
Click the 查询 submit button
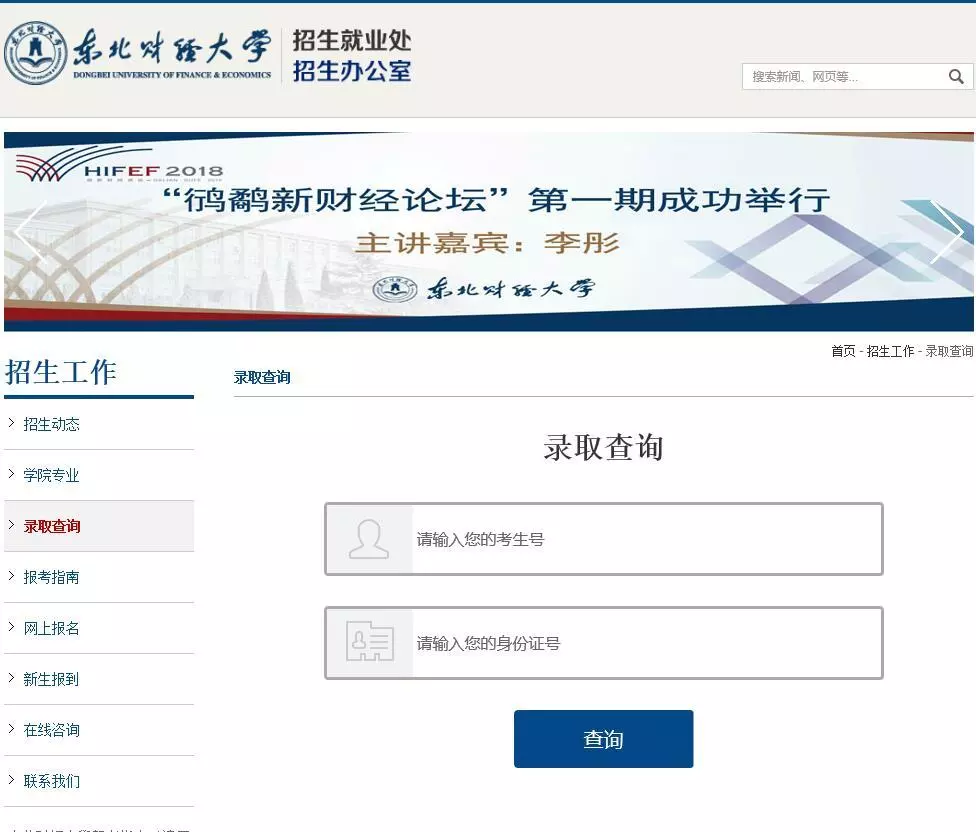[x=603, y=738]
